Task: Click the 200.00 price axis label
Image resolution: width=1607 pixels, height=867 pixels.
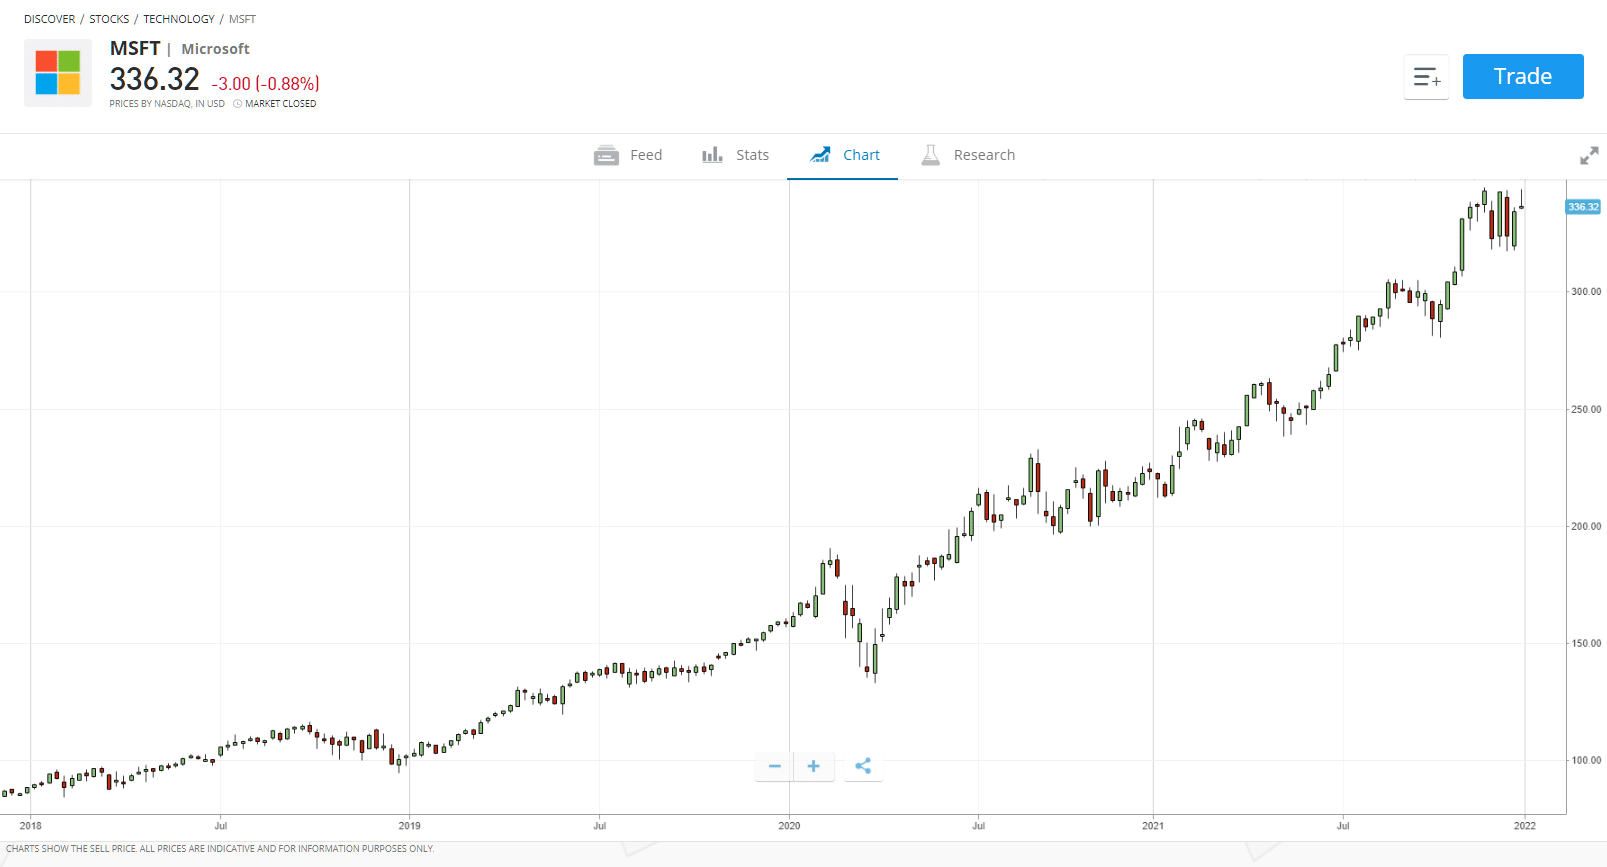Action: [x=1586, y=526]
